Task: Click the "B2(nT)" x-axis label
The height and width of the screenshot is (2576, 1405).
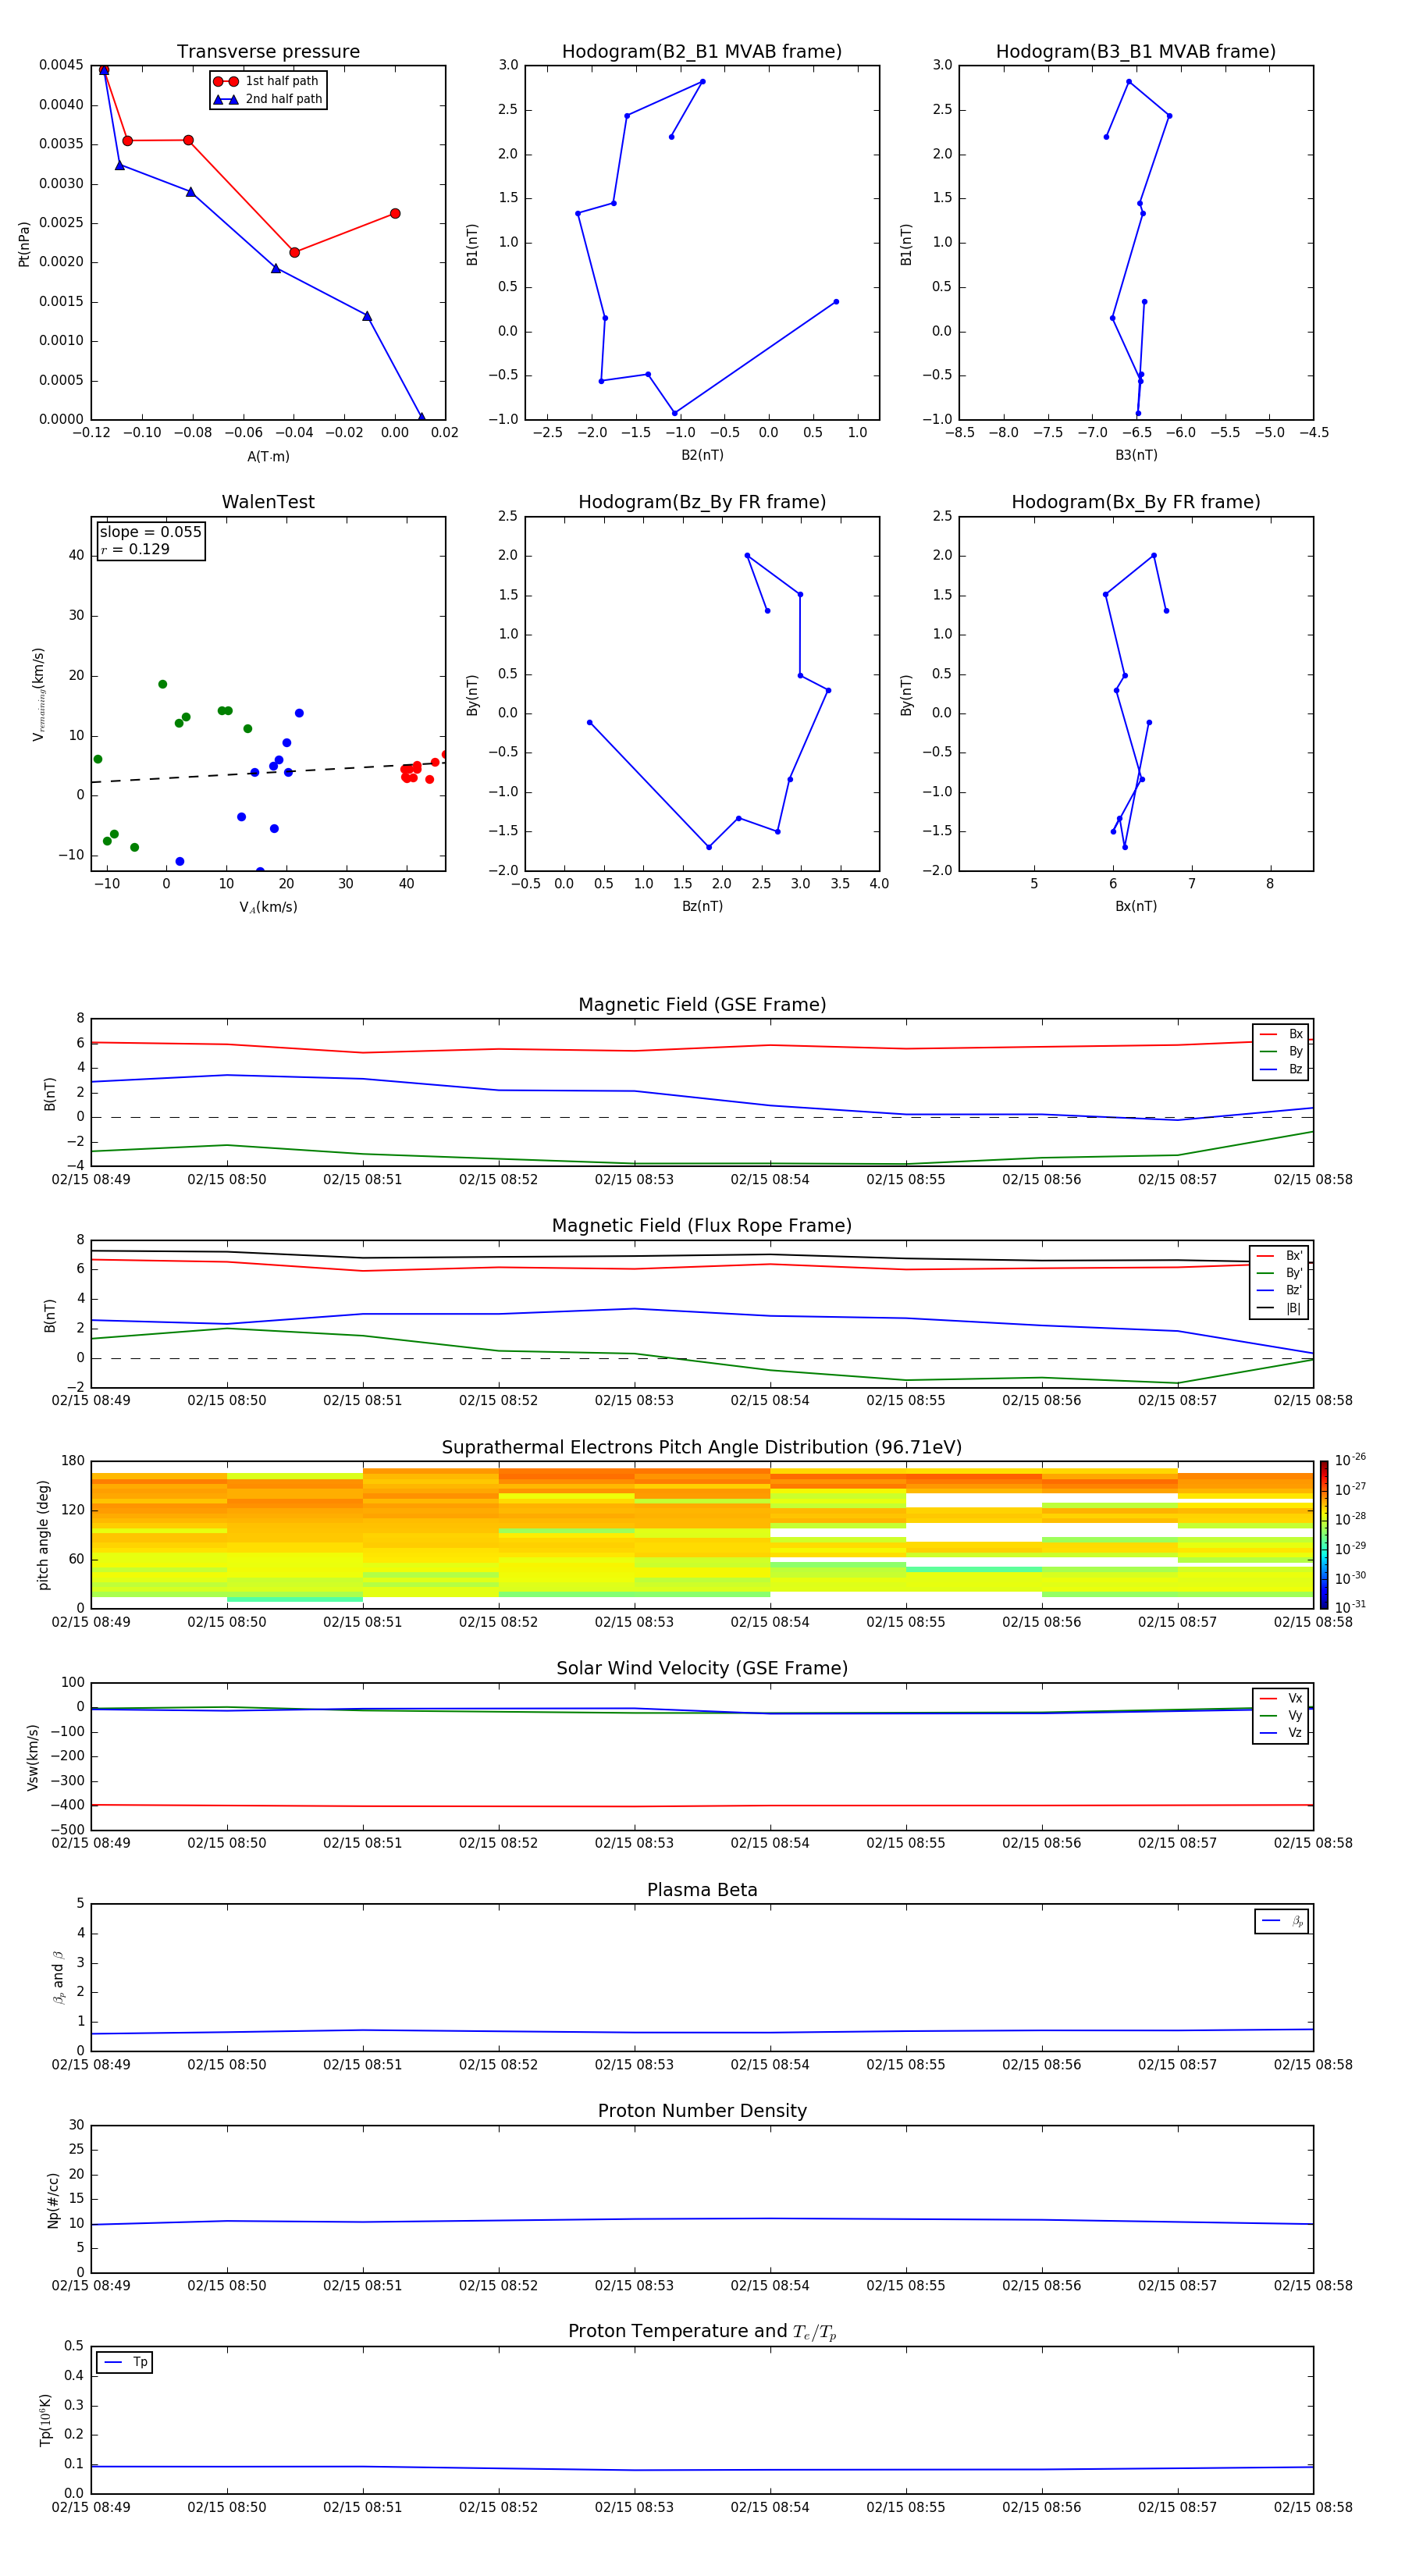Action: pos(702,455)
